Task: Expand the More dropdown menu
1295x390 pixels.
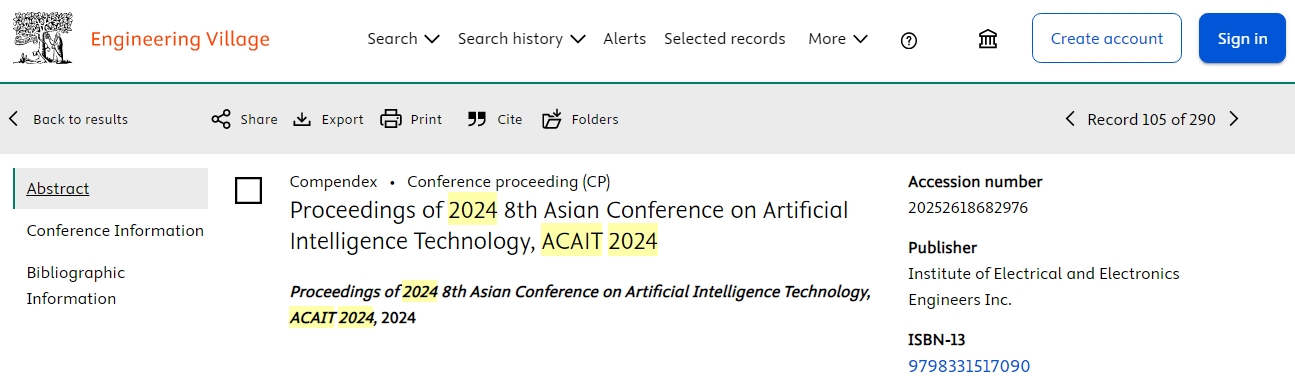Action: pos(838,39)
